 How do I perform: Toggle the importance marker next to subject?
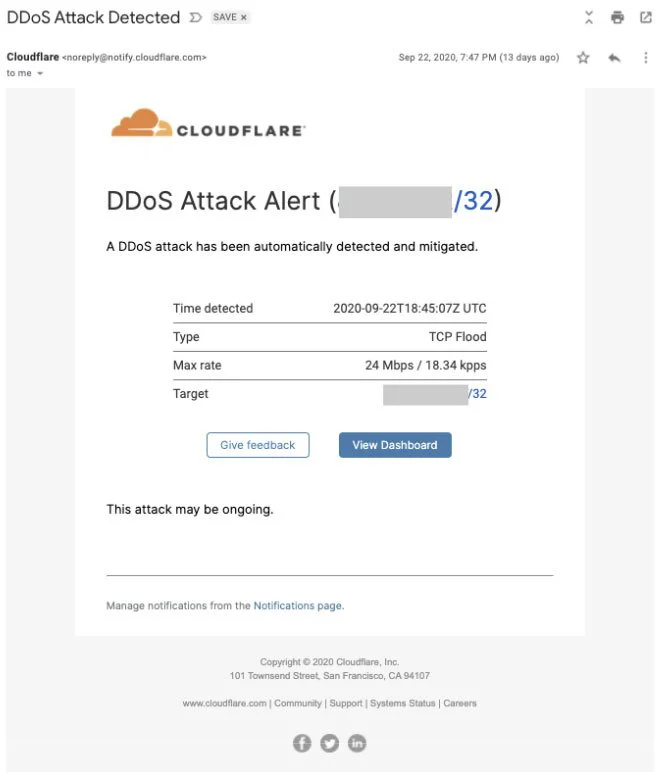click(196, 17)
